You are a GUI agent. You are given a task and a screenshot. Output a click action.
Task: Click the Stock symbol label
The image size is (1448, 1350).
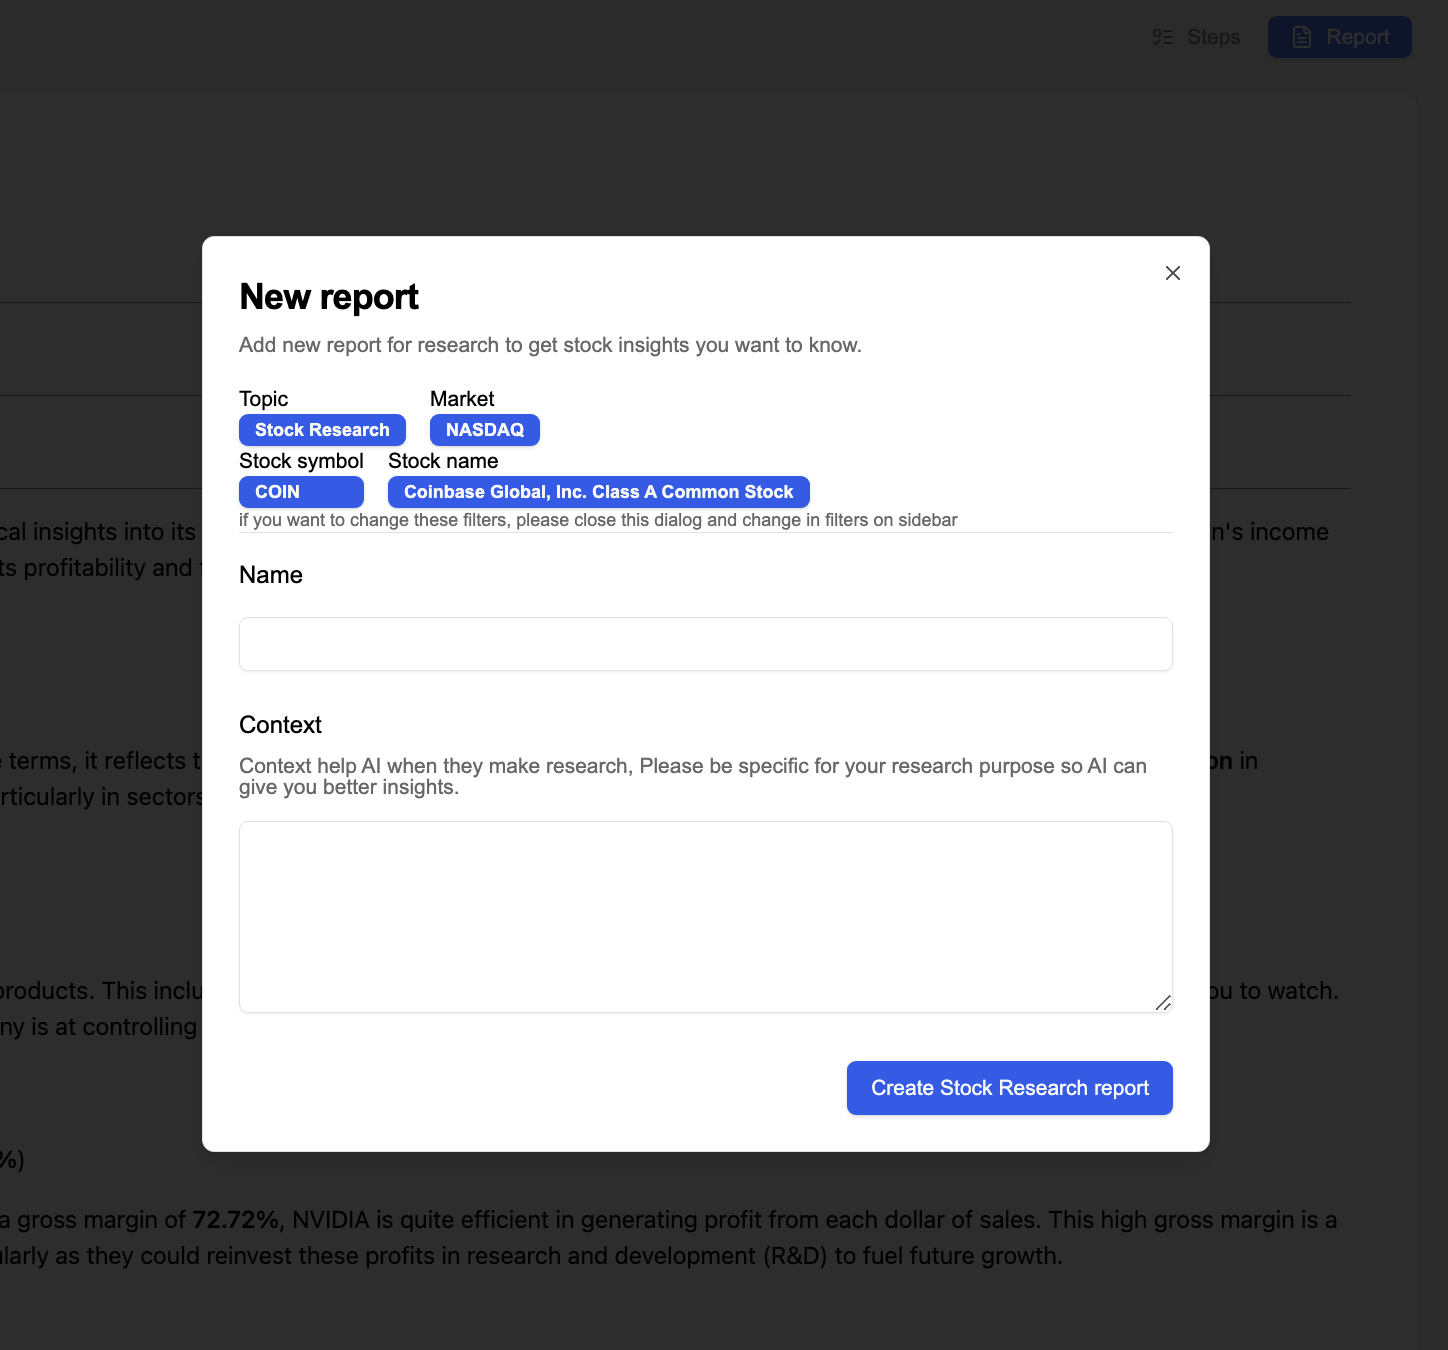click(x=301, y=461)
